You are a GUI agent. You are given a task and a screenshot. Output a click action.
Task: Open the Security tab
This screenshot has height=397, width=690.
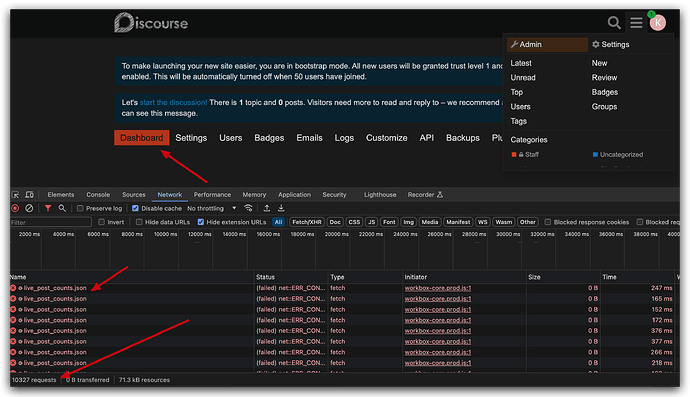[x=334, y=195]
